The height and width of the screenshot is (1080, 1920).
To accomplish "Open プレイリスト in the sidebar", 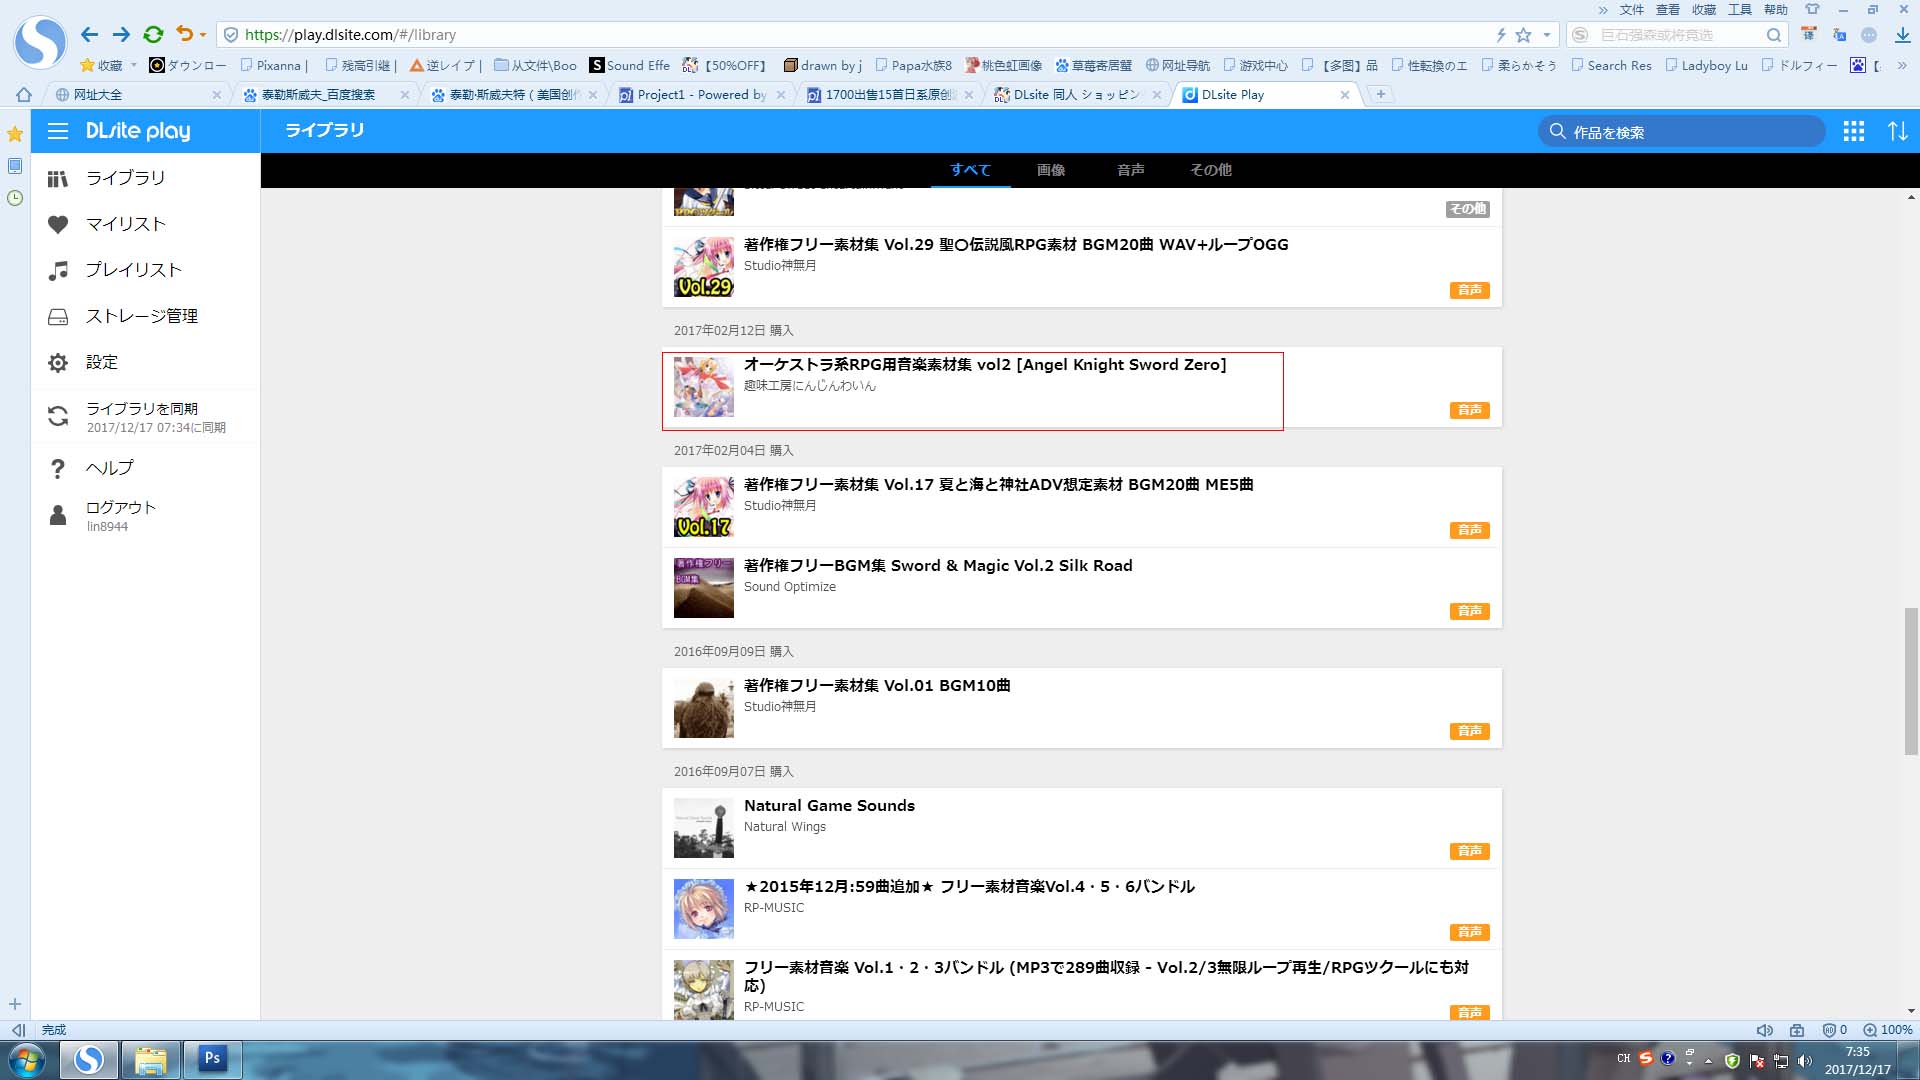I will click(x=146, y=270).
